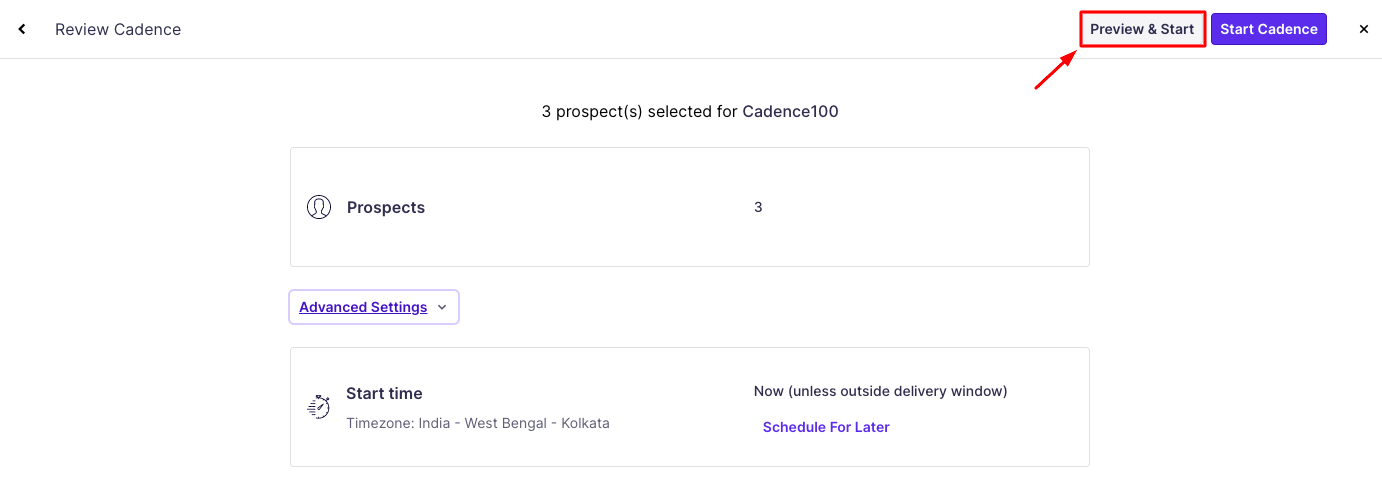Image resolution: width=1382 pixels, height=504 pixels.
Task: Click the back arrow icon
Action: click(x=22, y=30)
